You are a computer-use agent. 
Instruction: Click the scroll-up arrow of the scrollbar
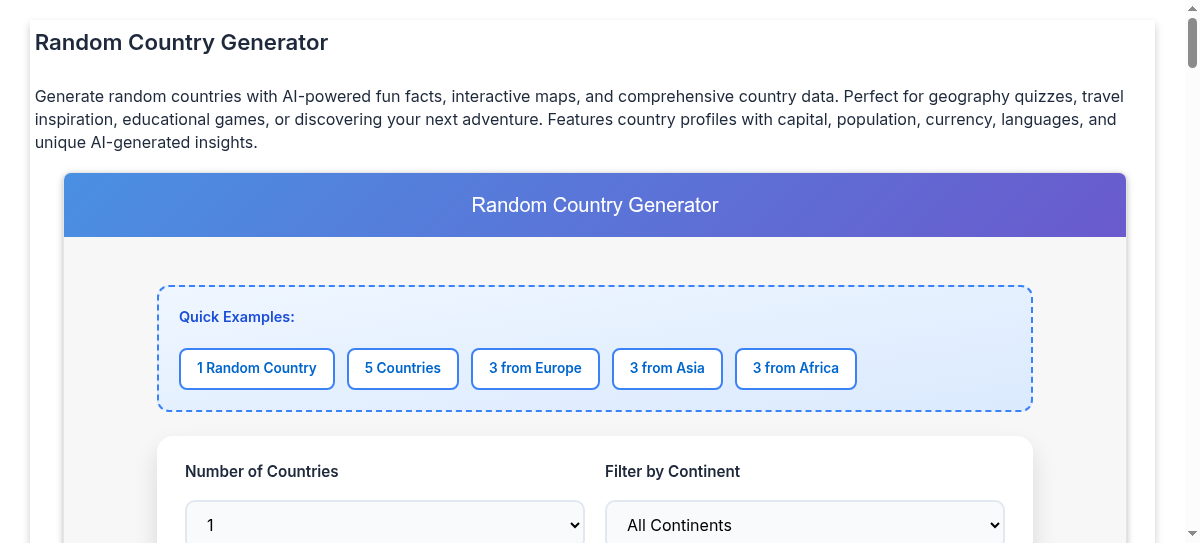pos(1192,7)
